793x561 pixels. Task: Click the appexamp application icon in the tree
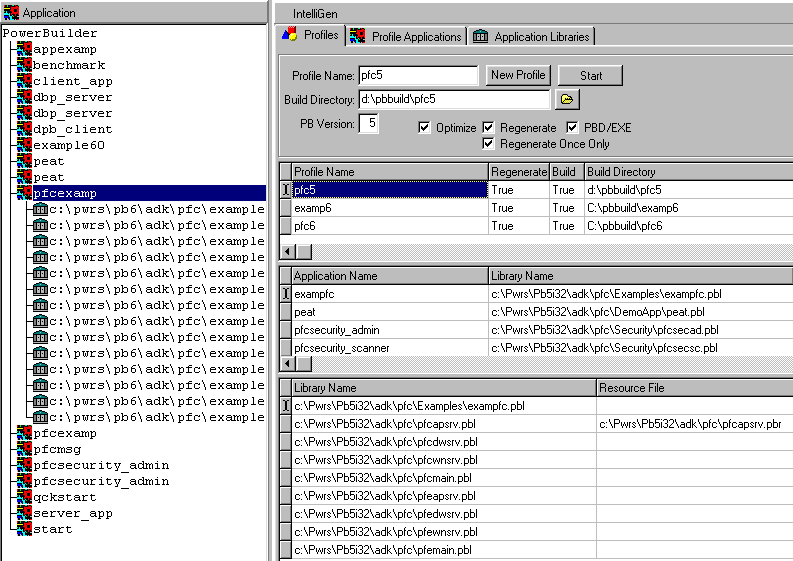[24, 49]
